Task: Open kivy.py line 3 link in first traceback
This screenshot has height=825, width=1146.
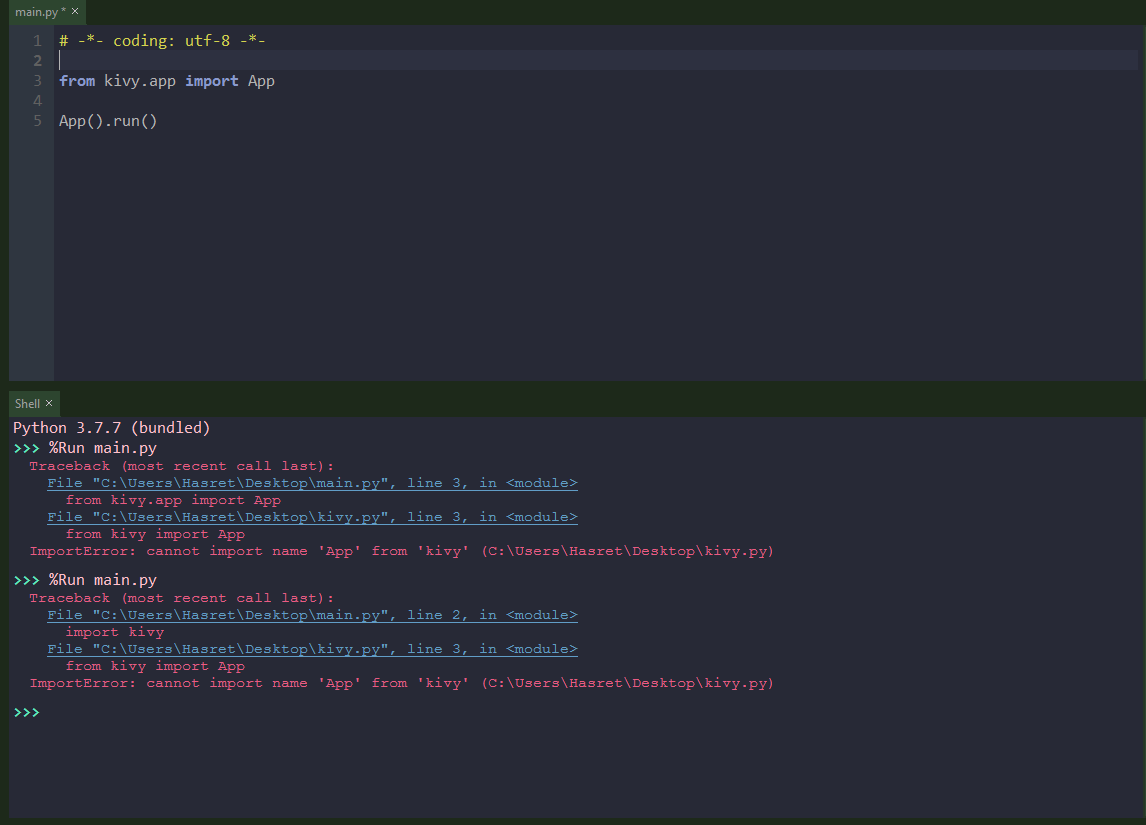Action: 312,517
